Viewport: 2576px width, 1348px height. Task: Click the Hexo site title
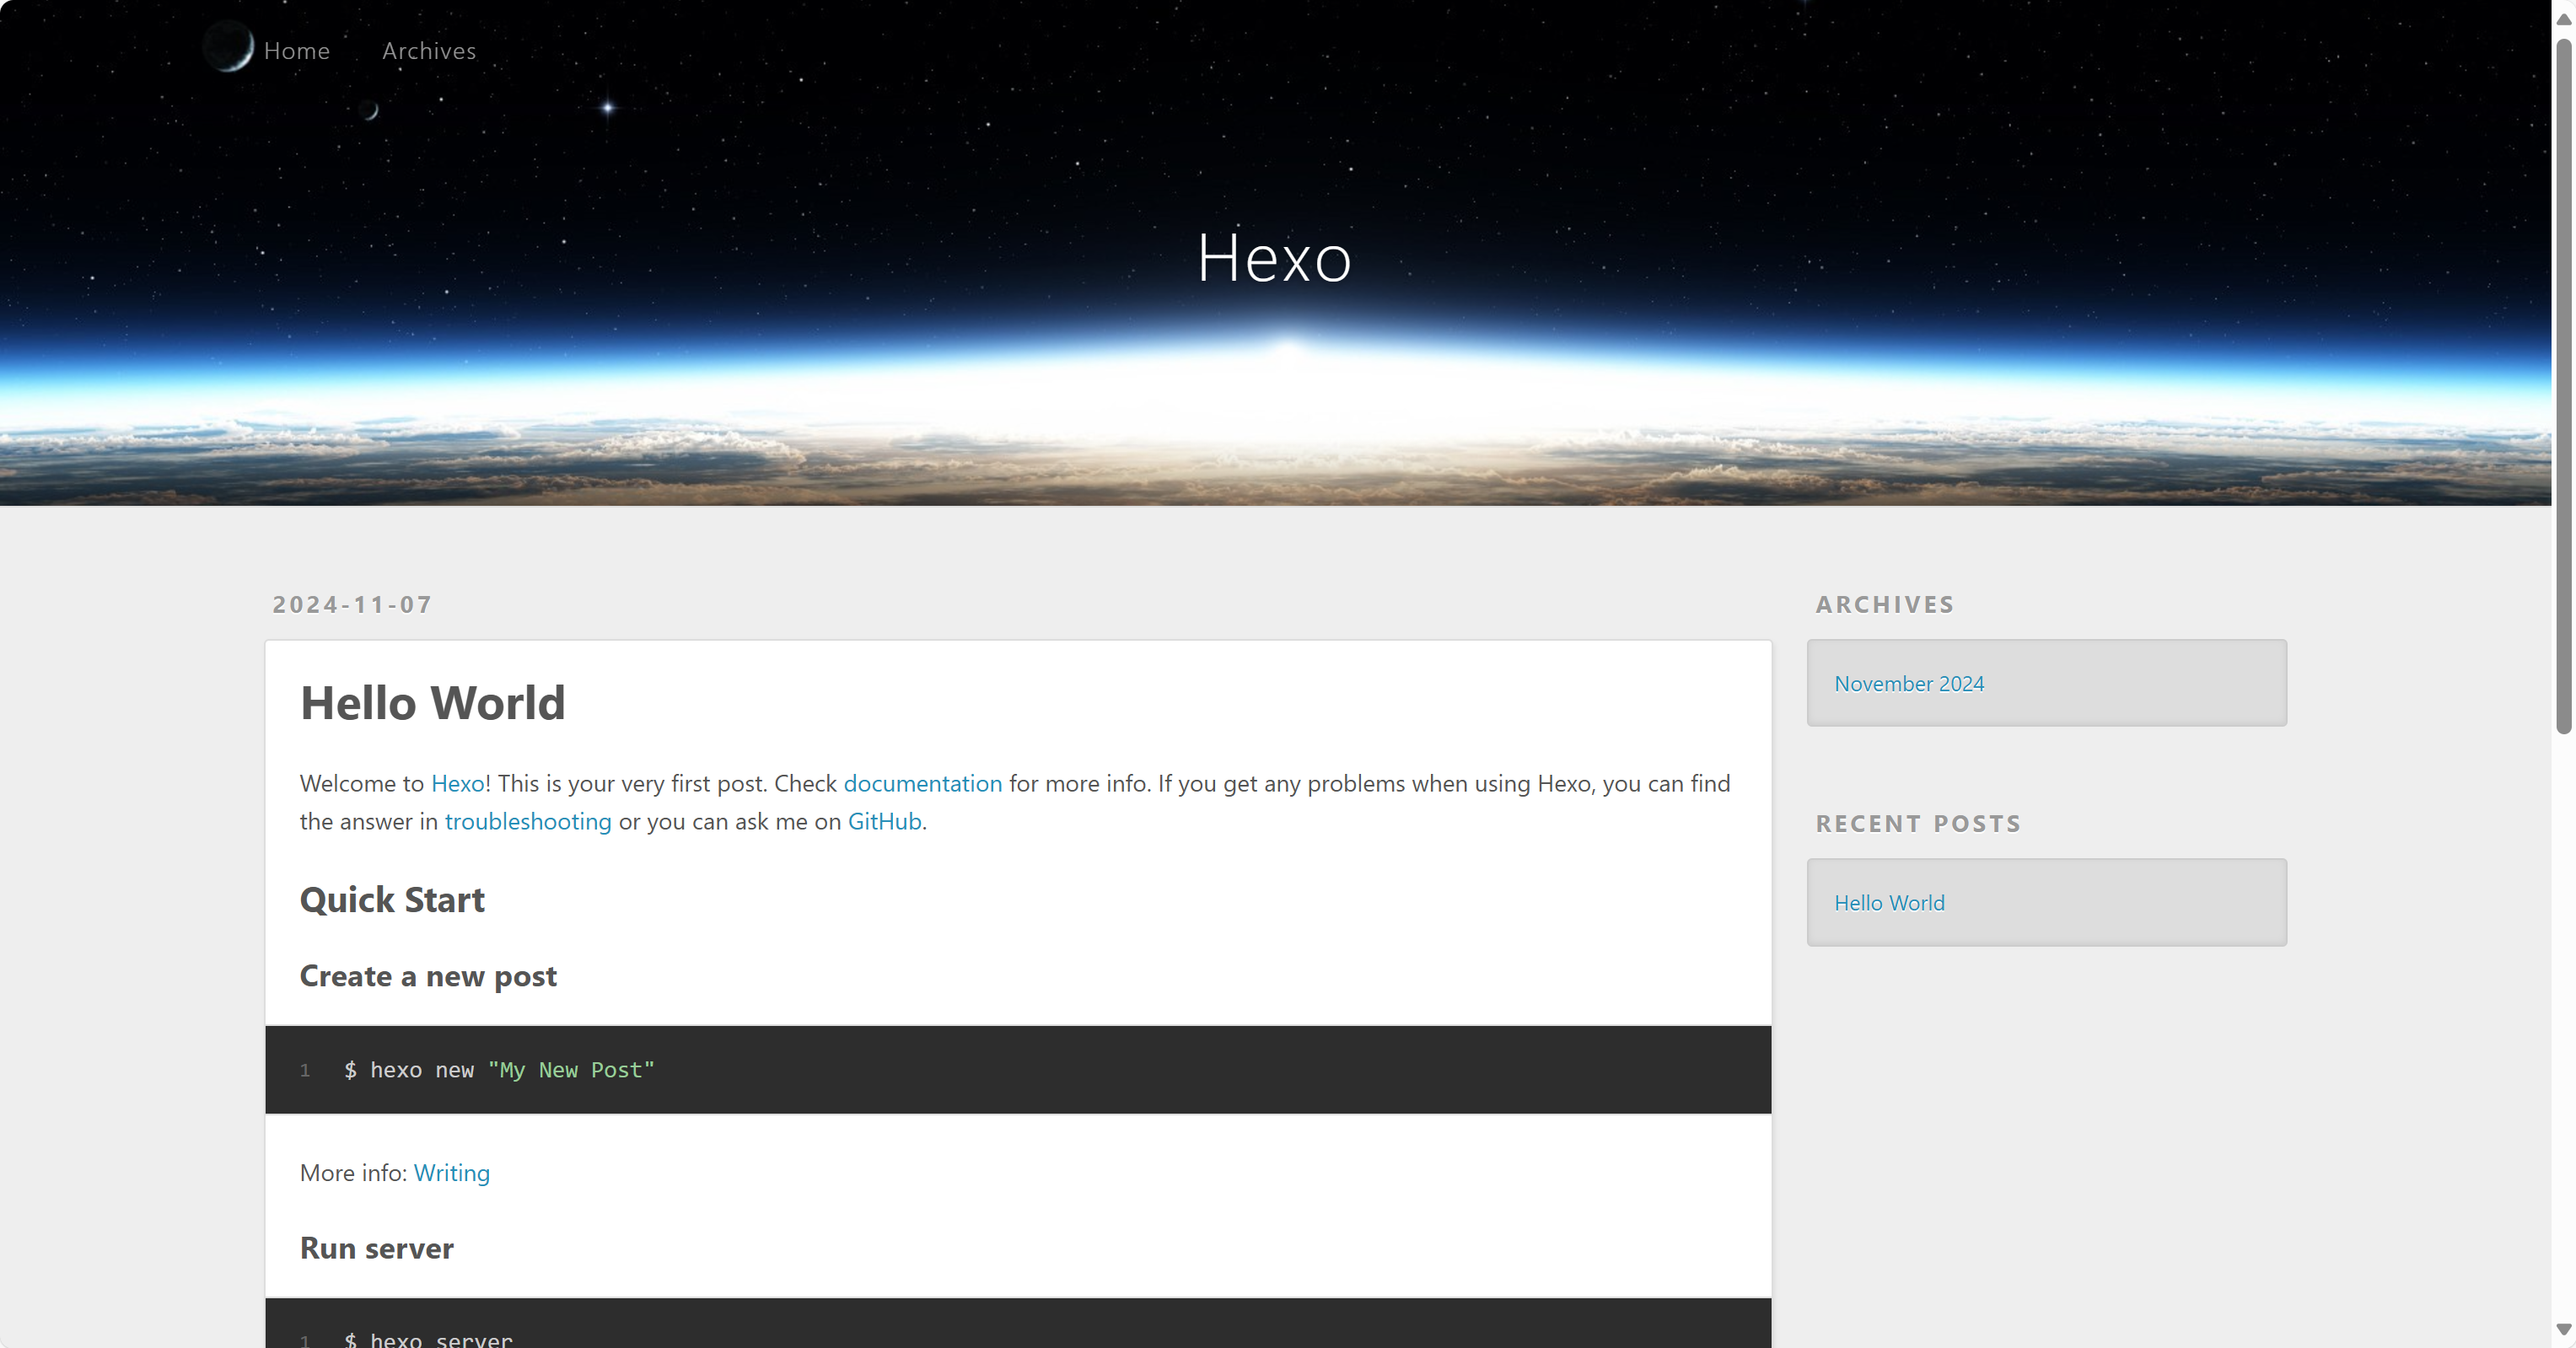(1274, 258)
